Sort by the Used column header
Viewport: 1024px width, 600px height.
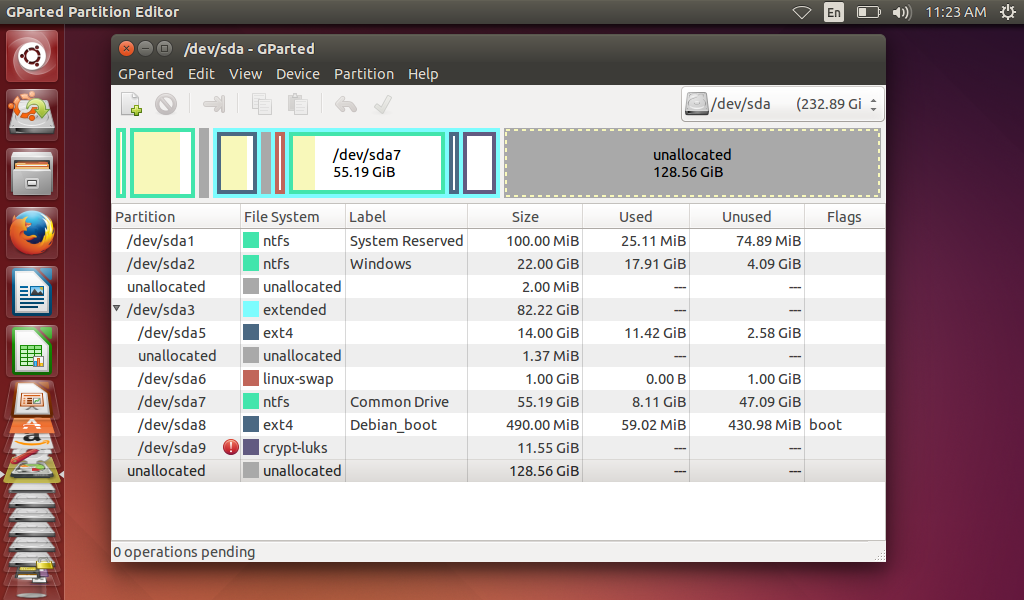click(x=635, y=217)
